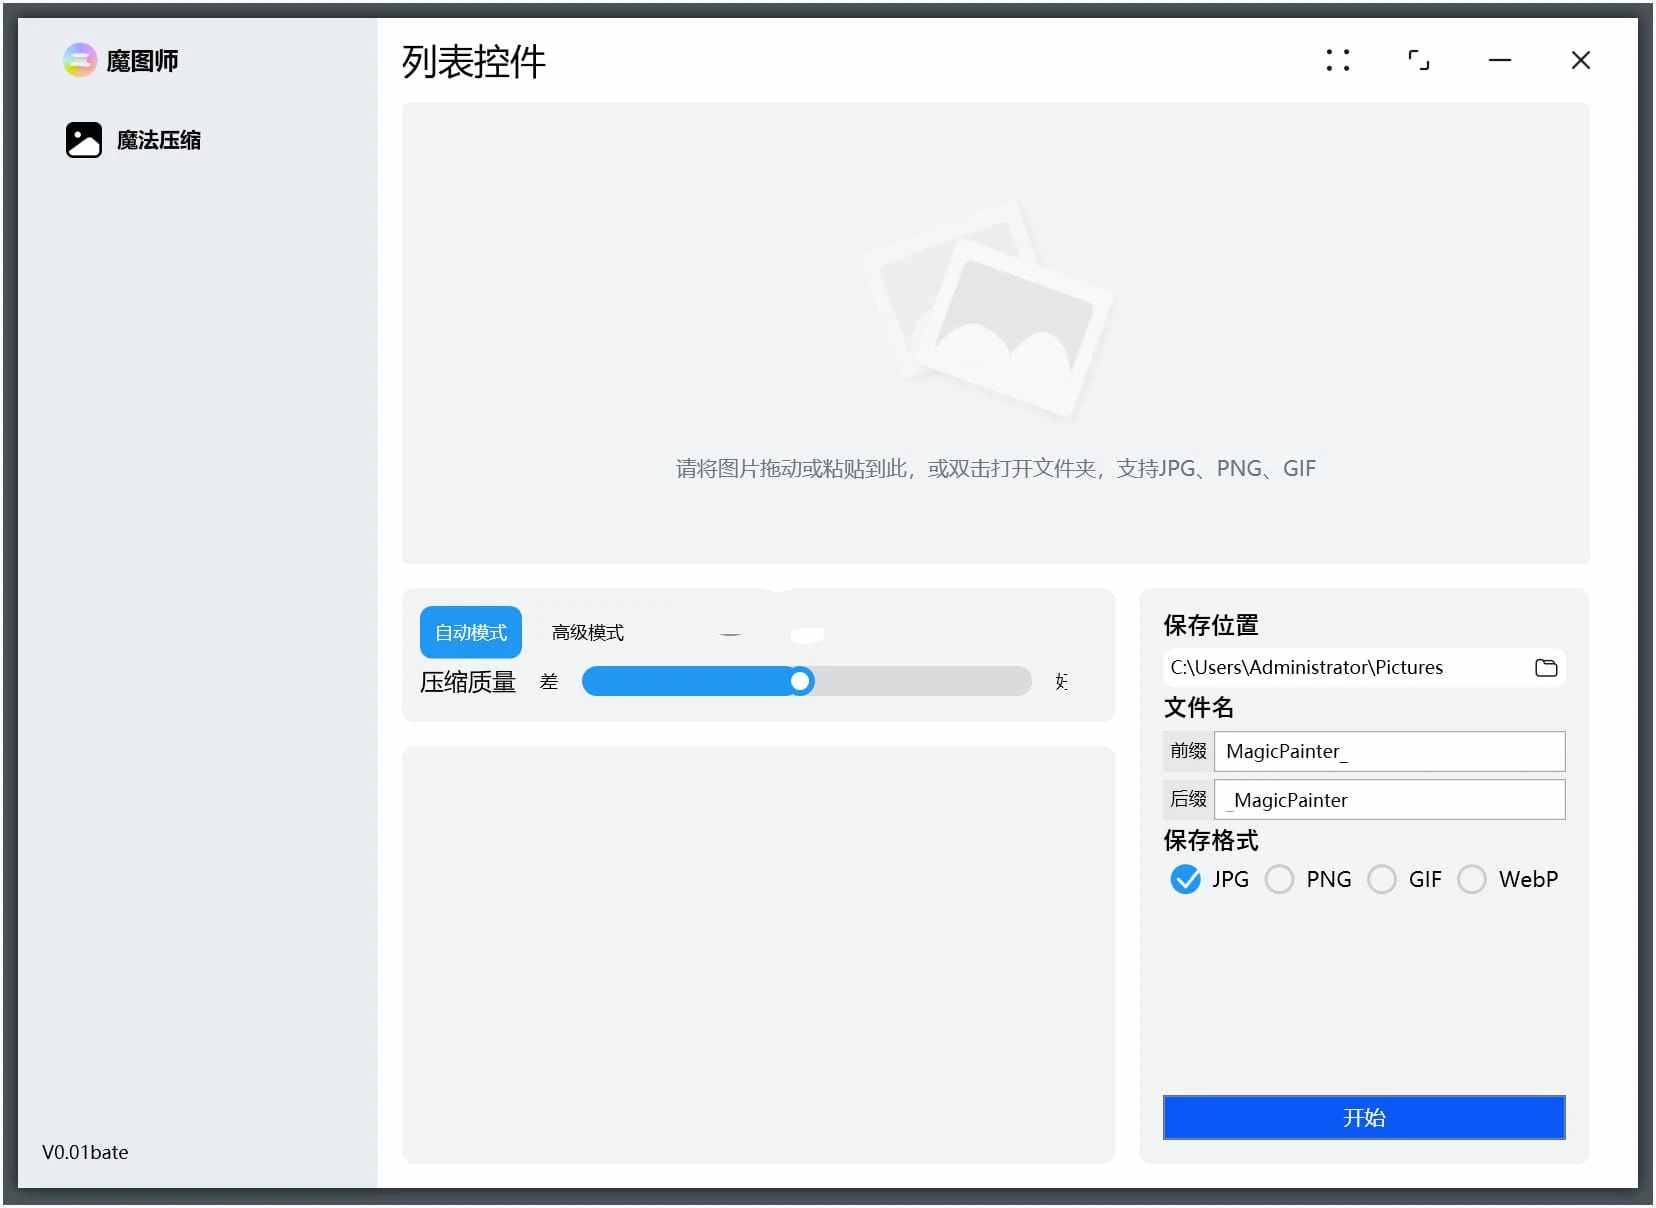Click the MagicPainter_ prefix input field
This screenshot has height=1208, width=1656.
tap(1391, 752)
